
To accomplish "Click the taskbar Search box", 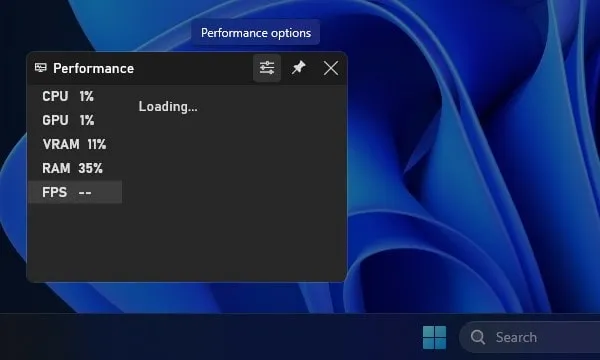I will click(x=530, y=337).
